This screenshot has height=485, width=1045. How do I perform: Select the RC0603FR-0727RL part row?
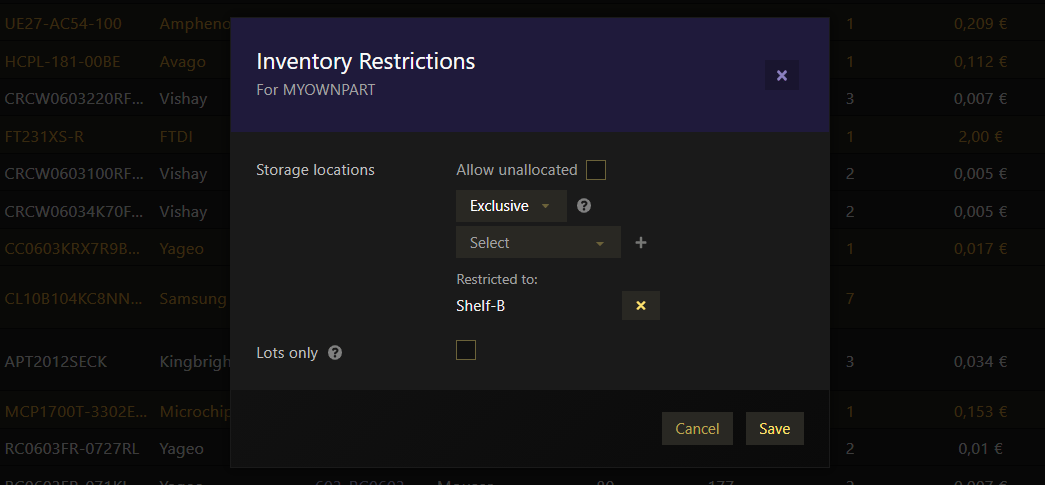(72, 448)
